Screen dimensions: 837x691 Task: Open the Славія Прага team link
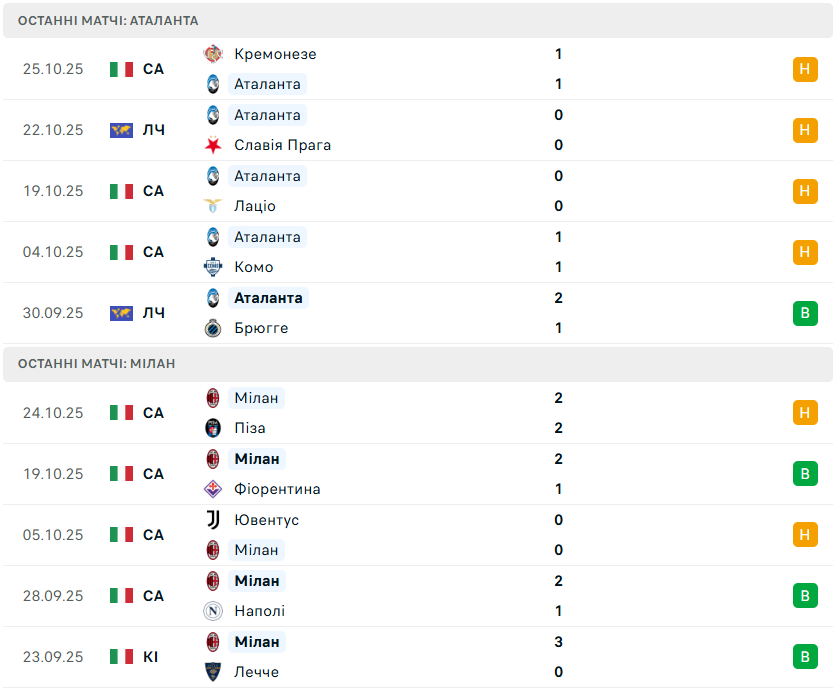click(x=282, y=145)
